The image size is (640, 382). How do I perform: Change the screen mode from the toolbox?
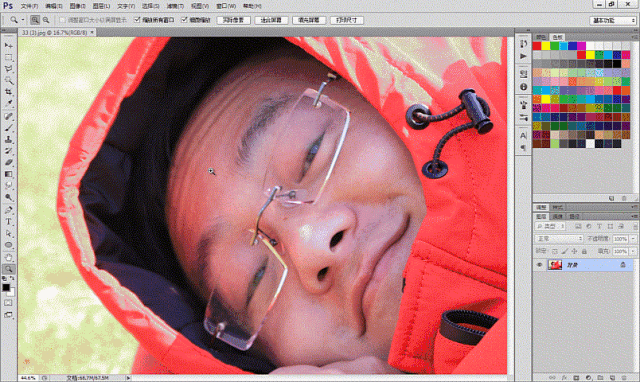click(8, 315)
